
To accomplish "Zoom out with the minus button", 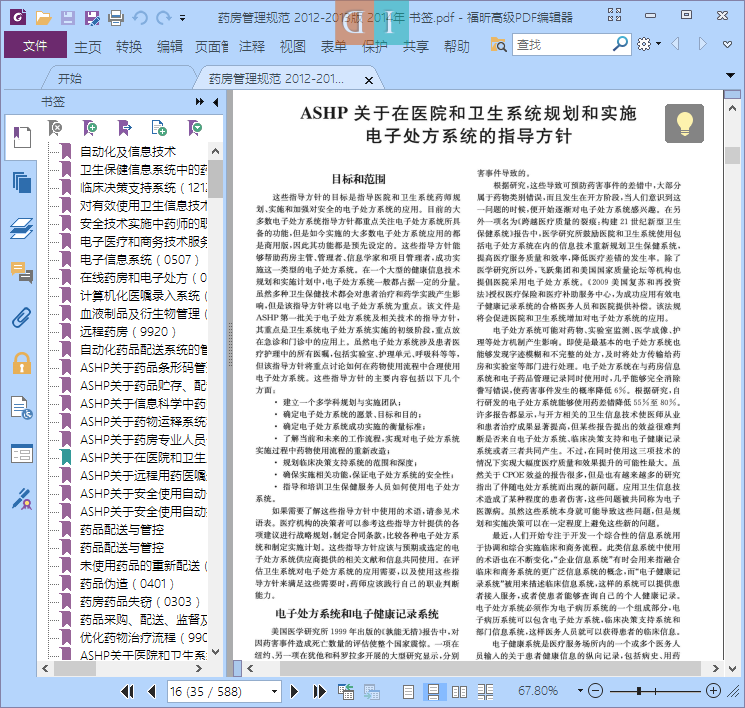I will pos(595,690).
